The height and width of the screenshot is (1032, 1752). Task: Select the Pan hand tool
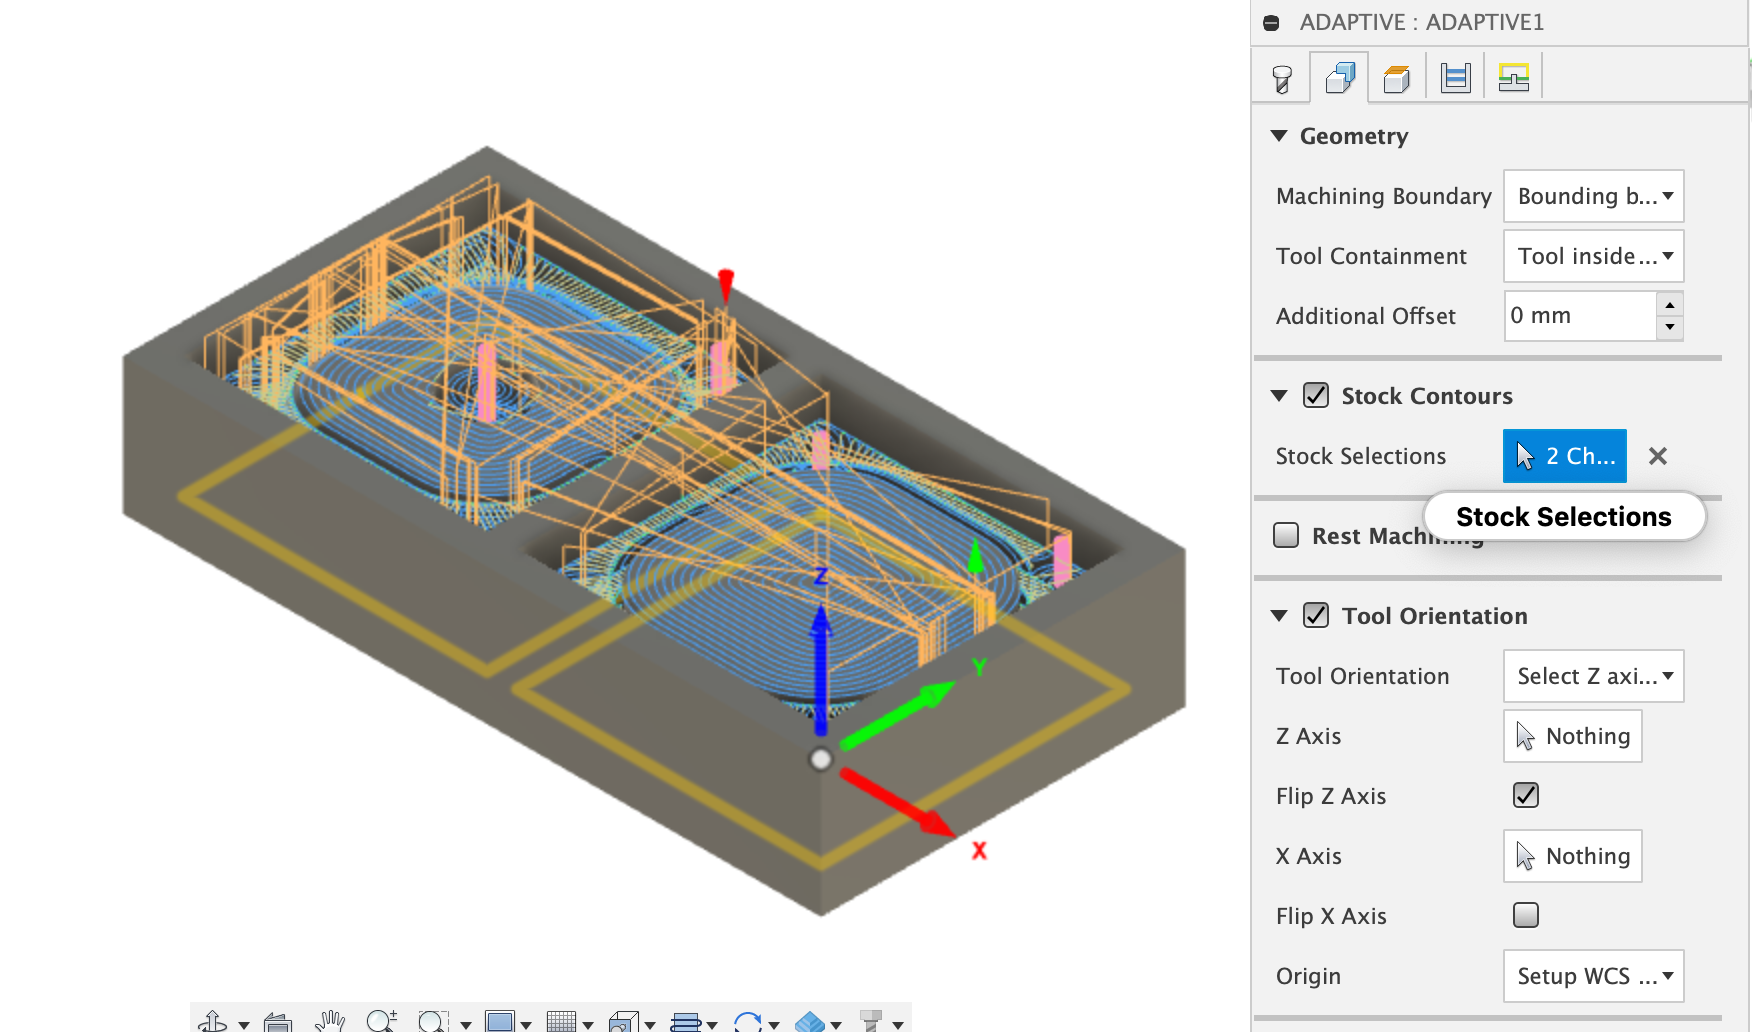pos(329,1021)
